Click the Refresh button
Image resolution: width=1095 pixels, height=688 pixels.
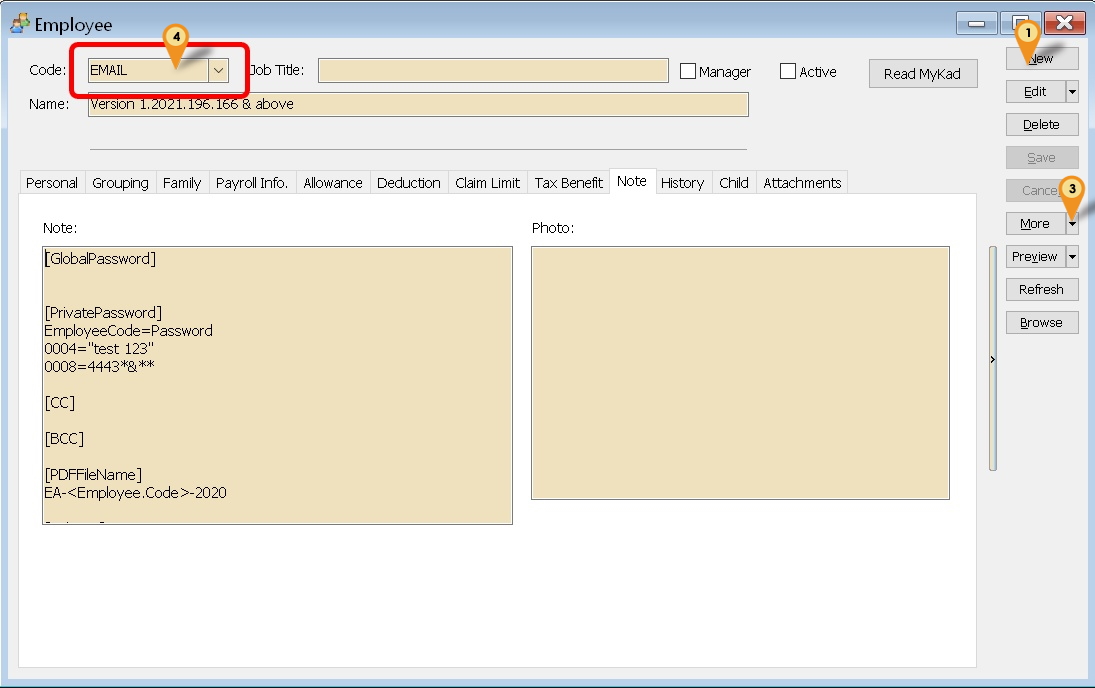point(1041,289)
